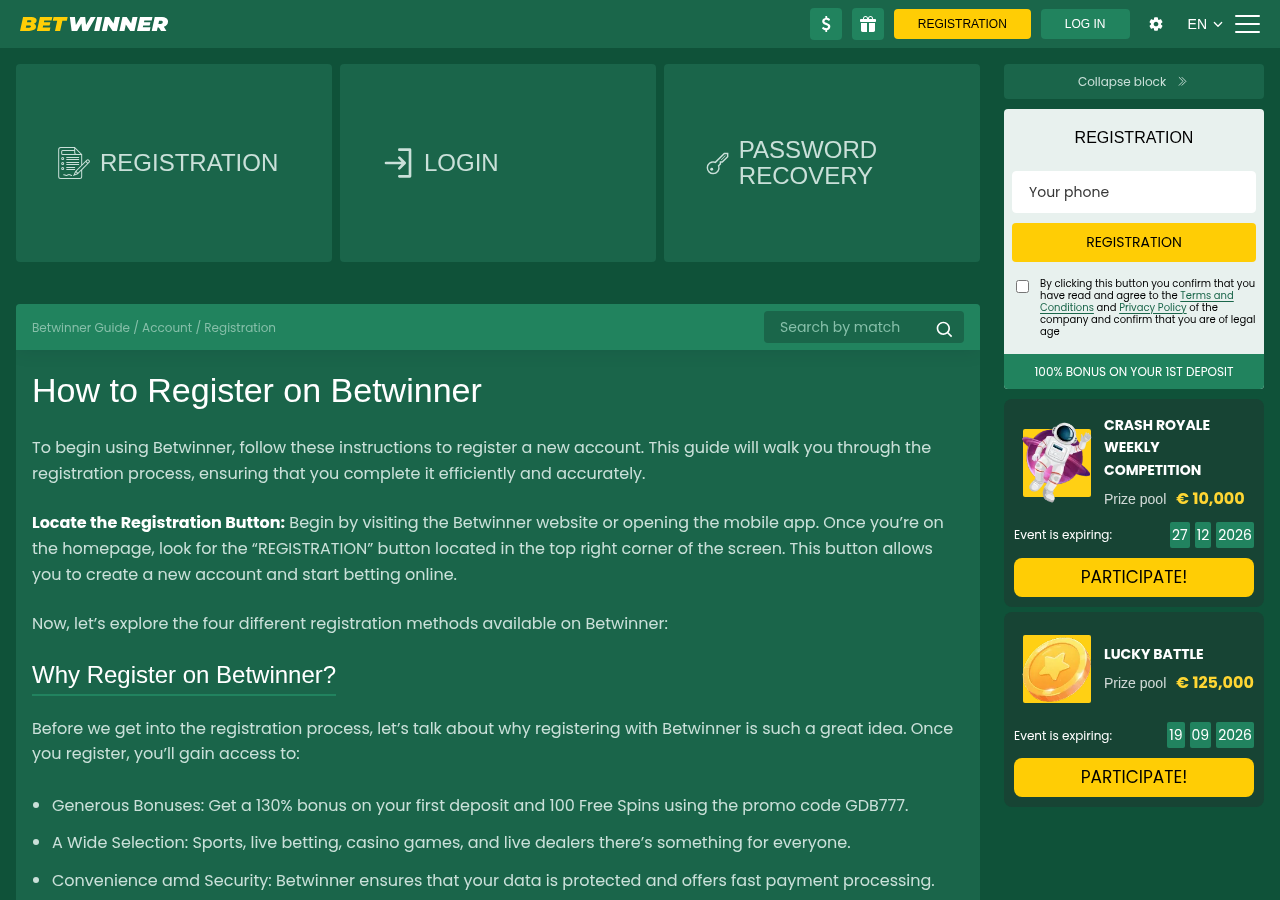Click the How to Register on Betwinner heading
The width and height of the screenshot is (1280, 900).
pos(257,390)
